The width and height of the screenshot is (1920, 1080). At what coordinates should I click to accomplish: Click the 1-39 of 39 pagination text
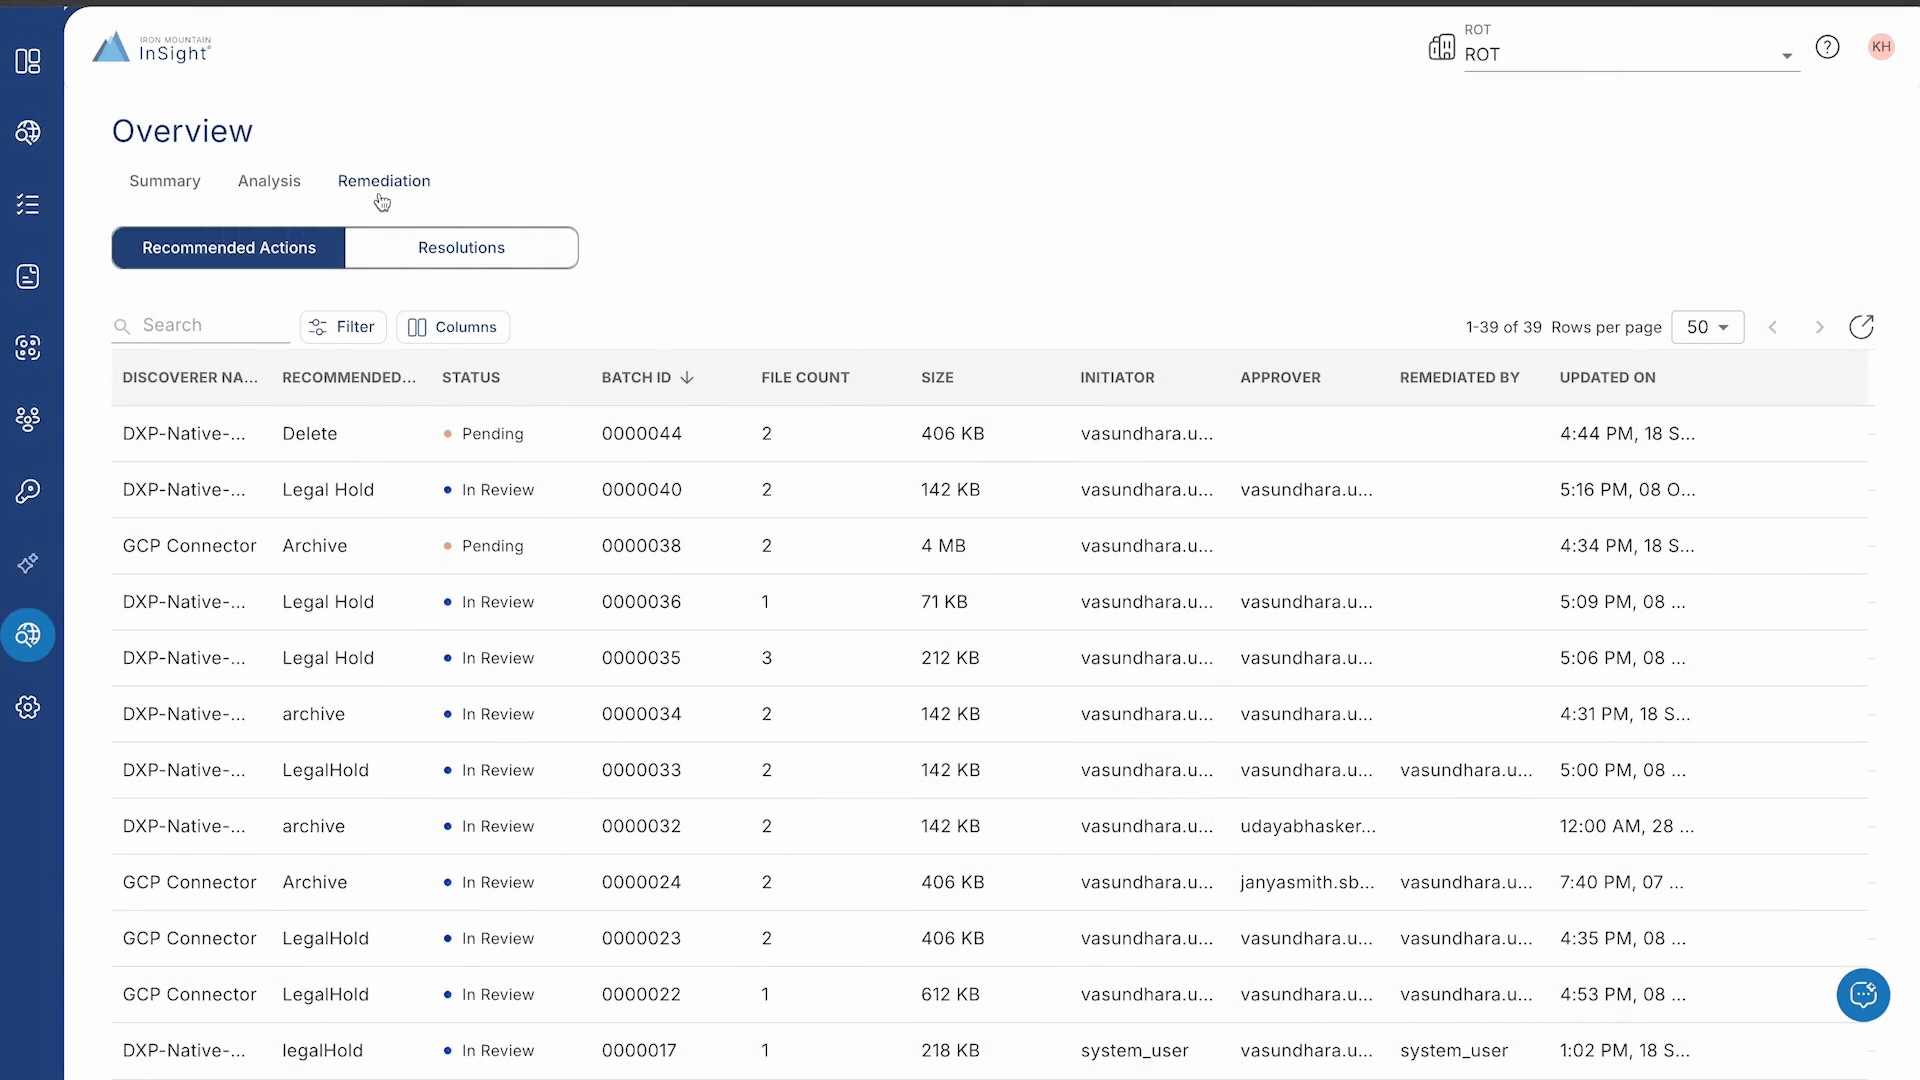tap(1503, 327)
